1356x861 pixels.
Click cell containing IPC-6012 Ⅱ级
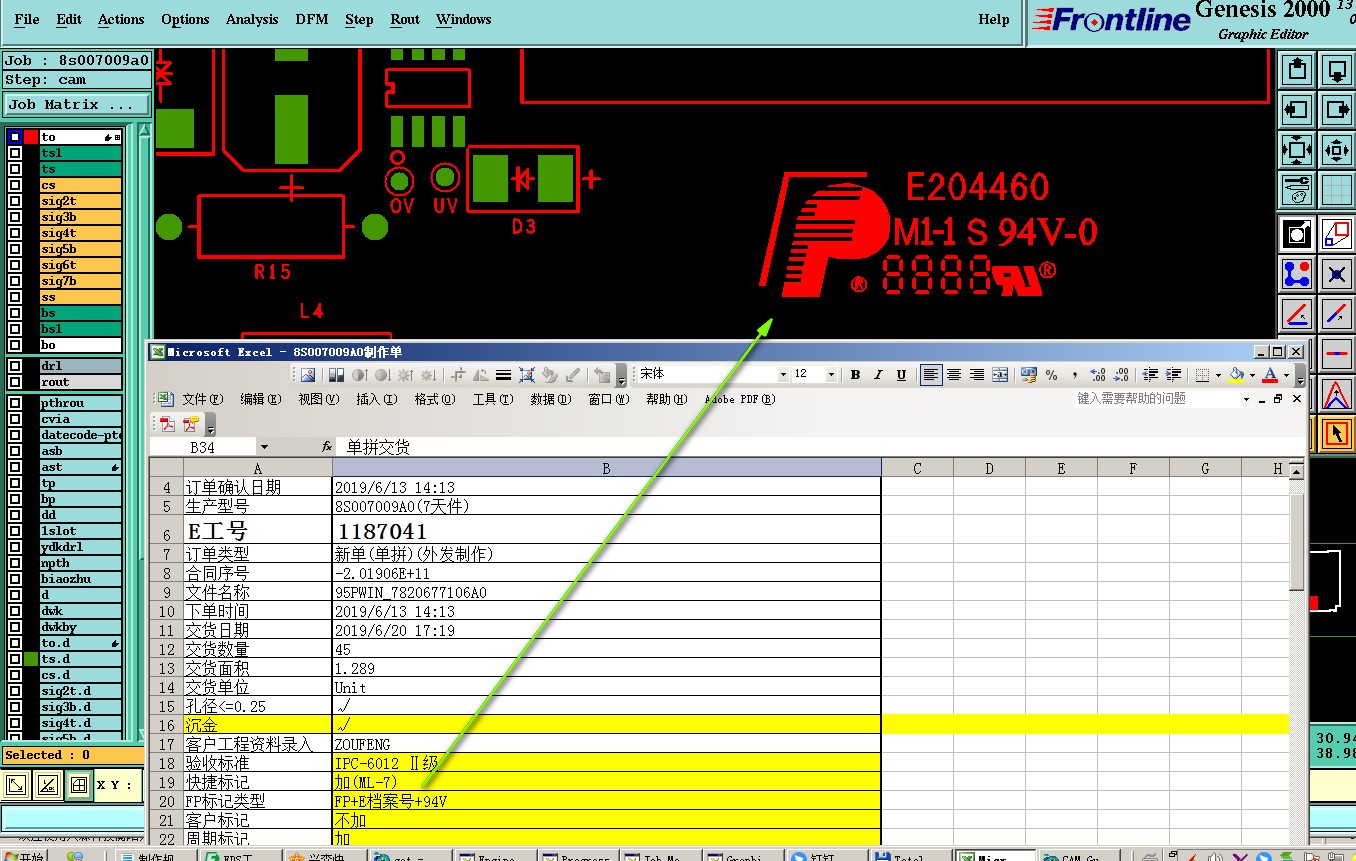[x=606, y=763]
